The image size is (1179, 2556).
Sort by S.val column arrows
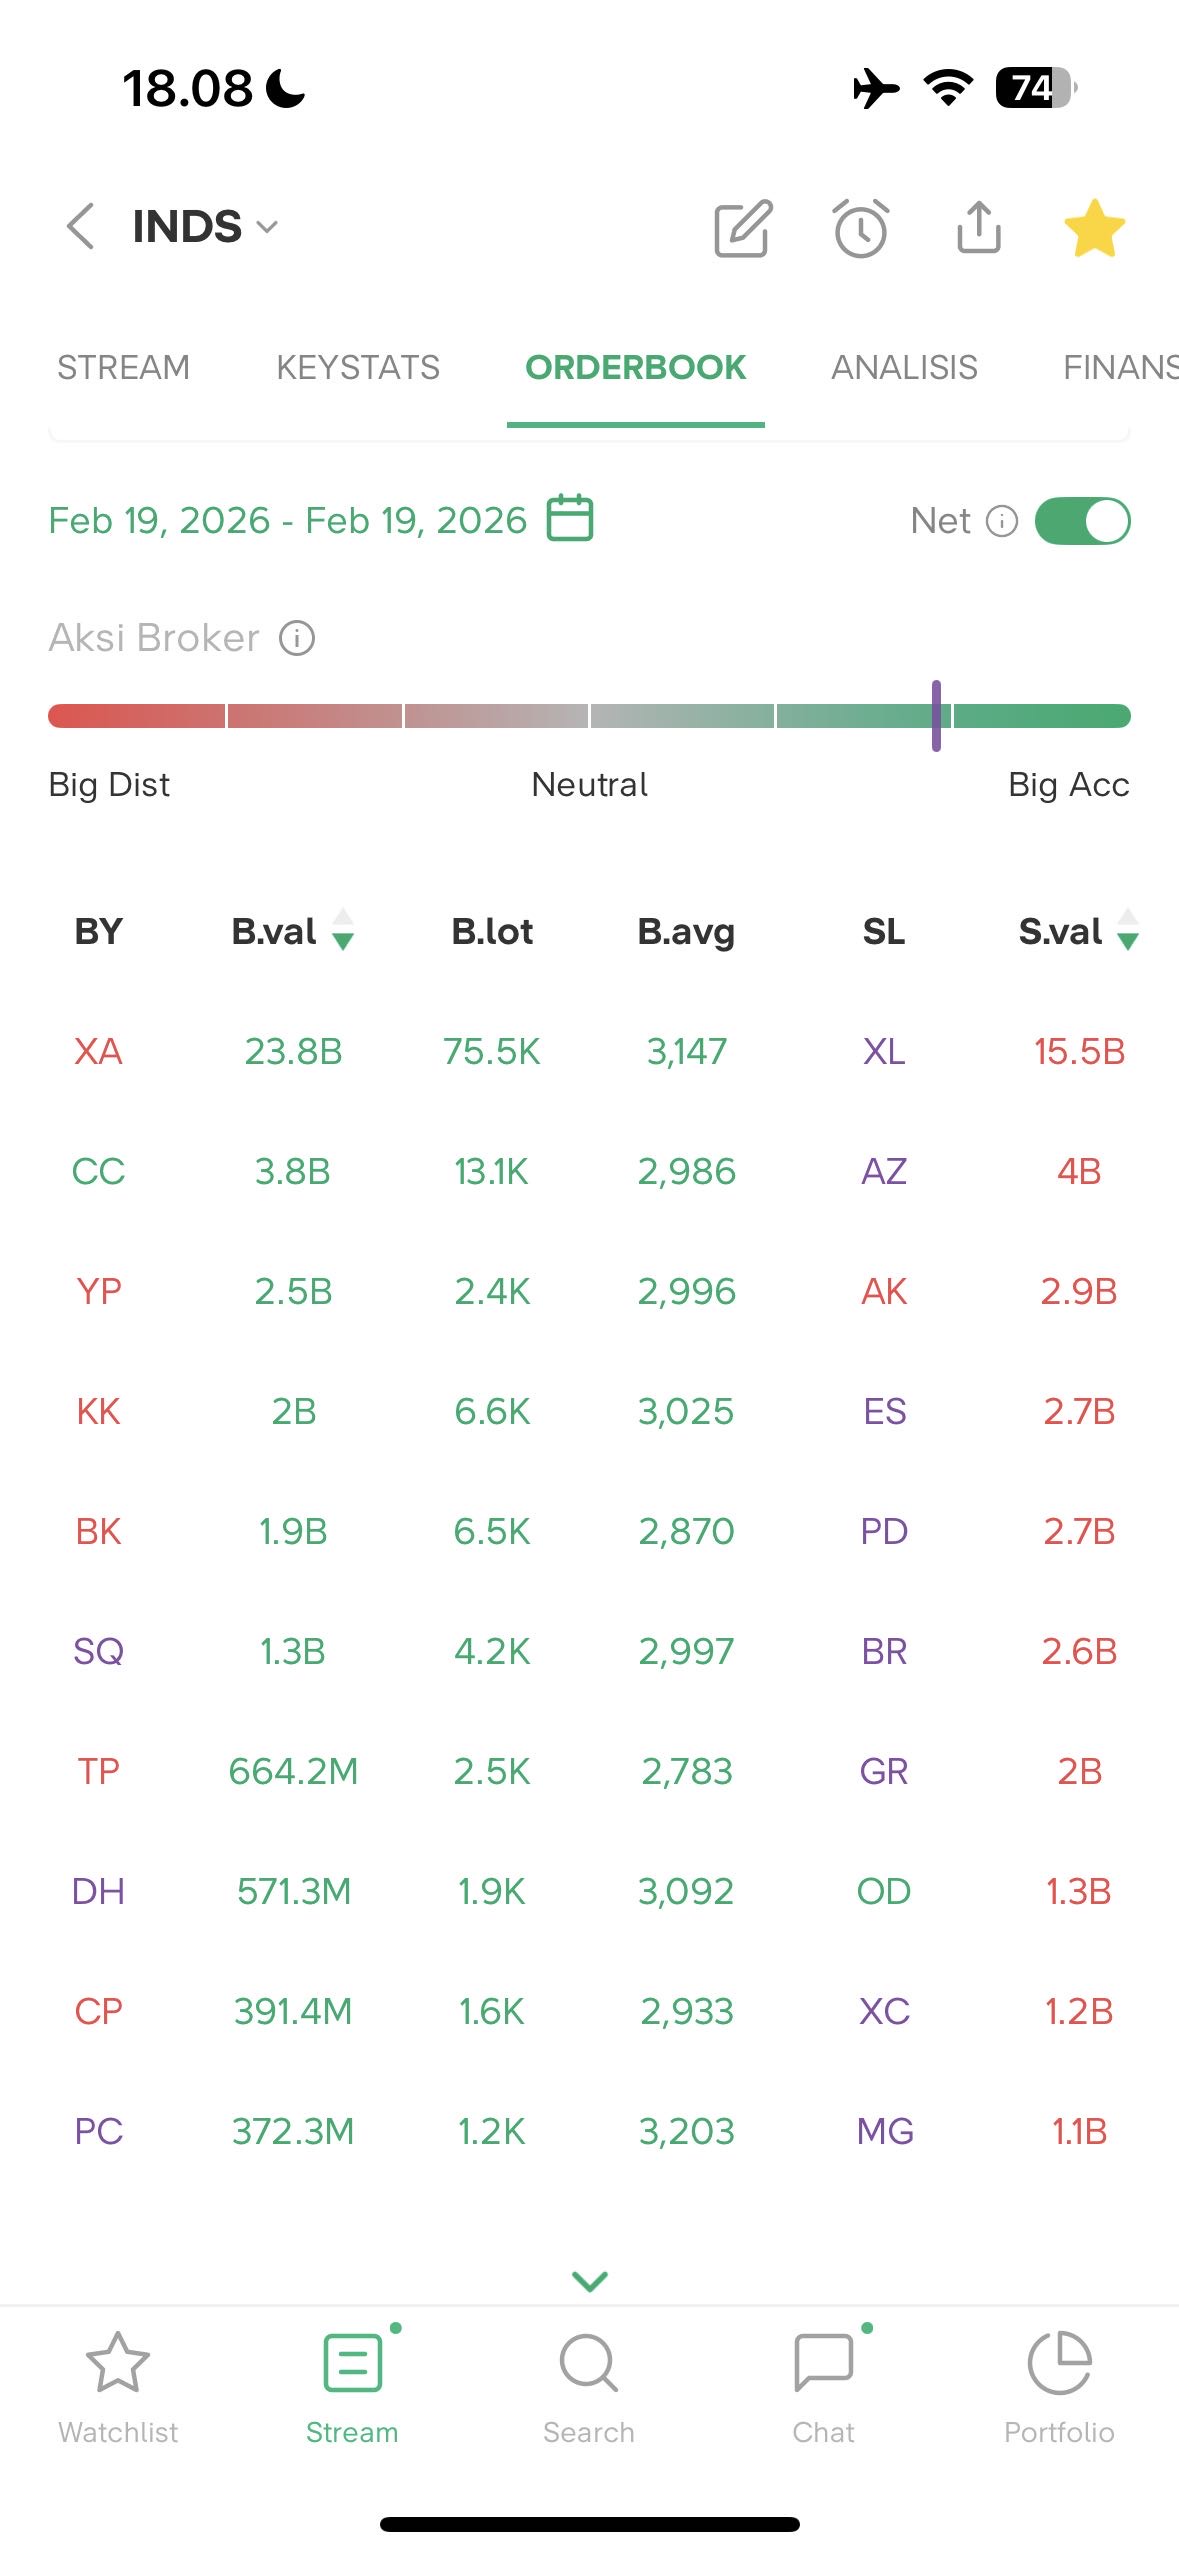tap(1128, 930)
